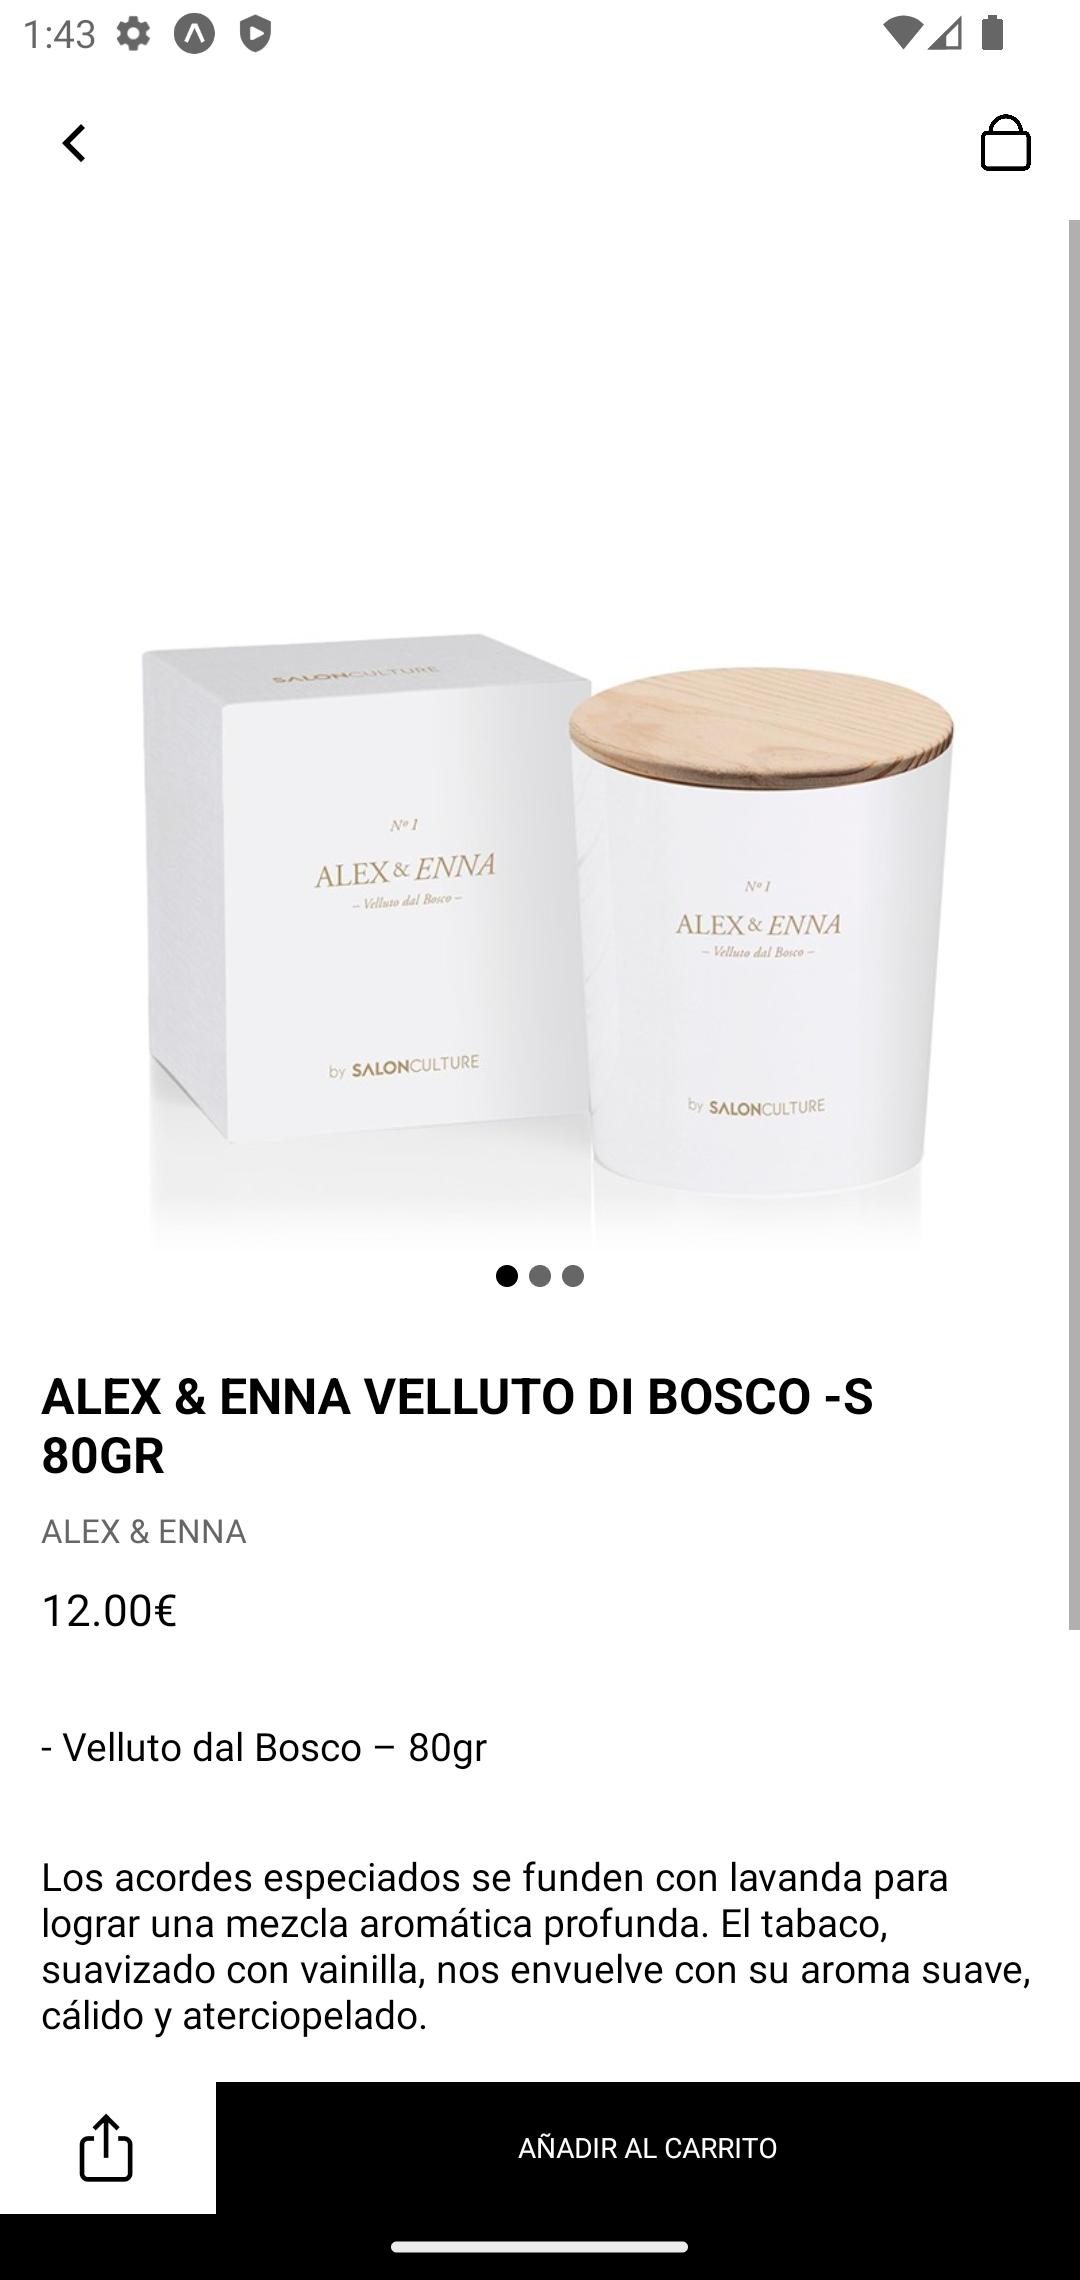Select the first image indicator dot
This screenshot has height=2280, width=1080.
[507, 1276]
